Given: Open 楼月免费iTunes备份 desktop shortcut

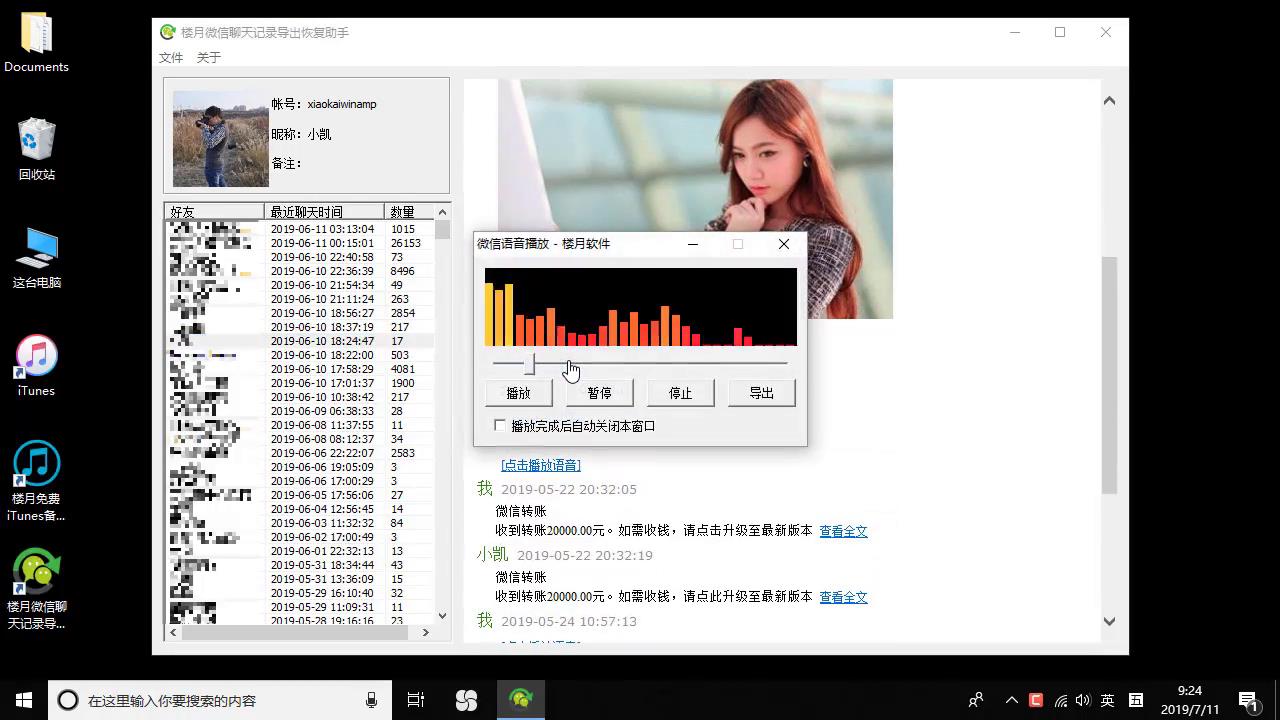Looking at the screenshot, I should point(36,481).
